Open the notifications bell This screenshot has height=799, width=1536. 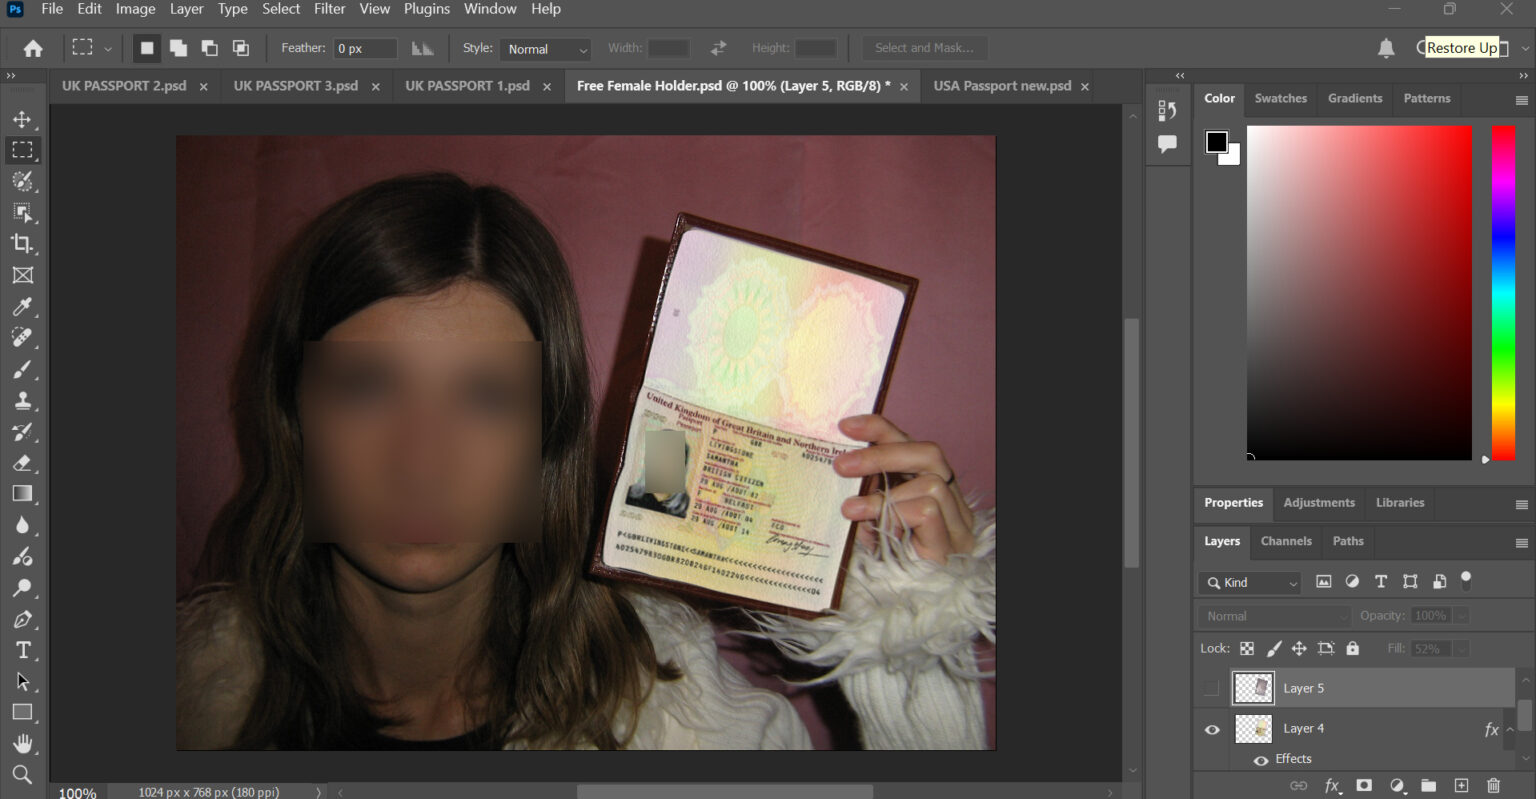(x=1386, y=48)
